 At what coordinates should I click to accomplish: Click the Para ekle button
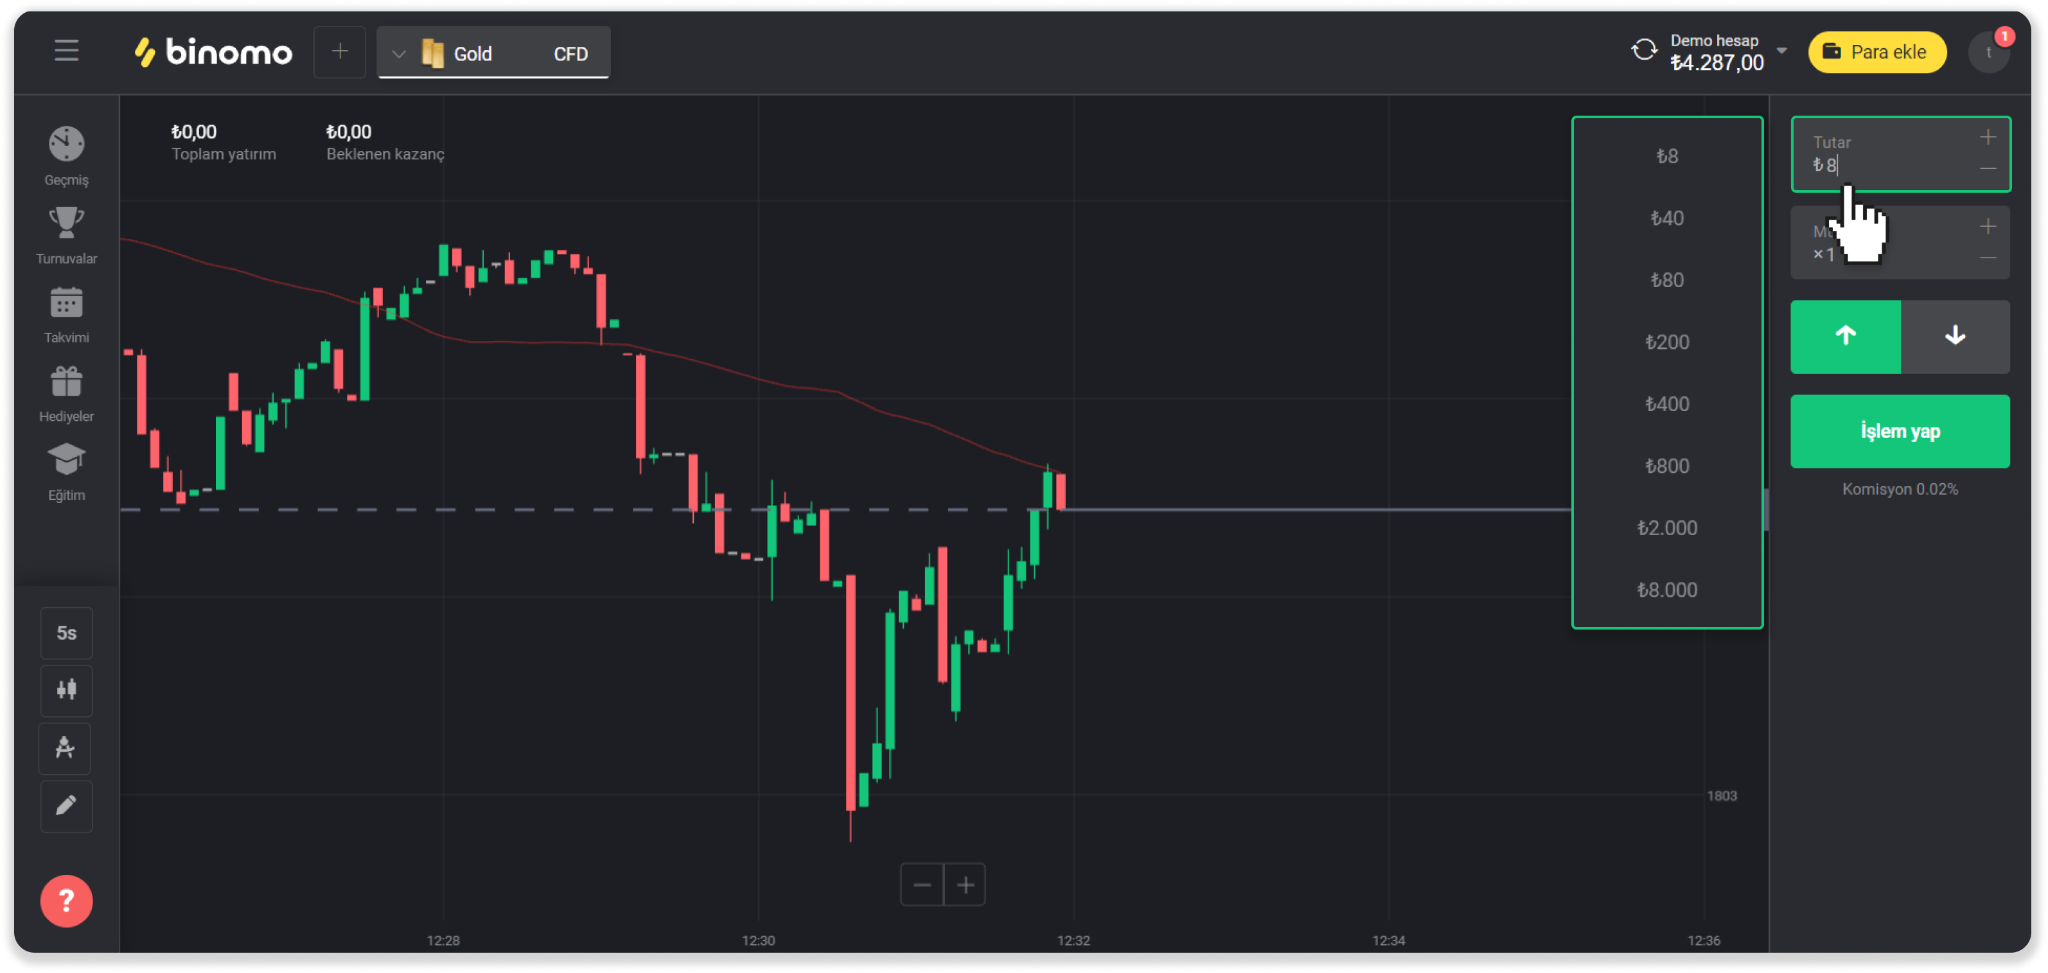click(x=1876, y=52)
